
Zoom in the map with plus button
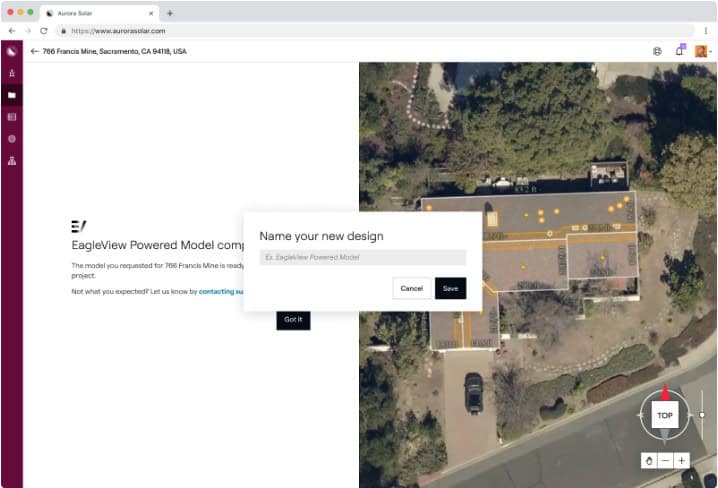click(681, 461)
